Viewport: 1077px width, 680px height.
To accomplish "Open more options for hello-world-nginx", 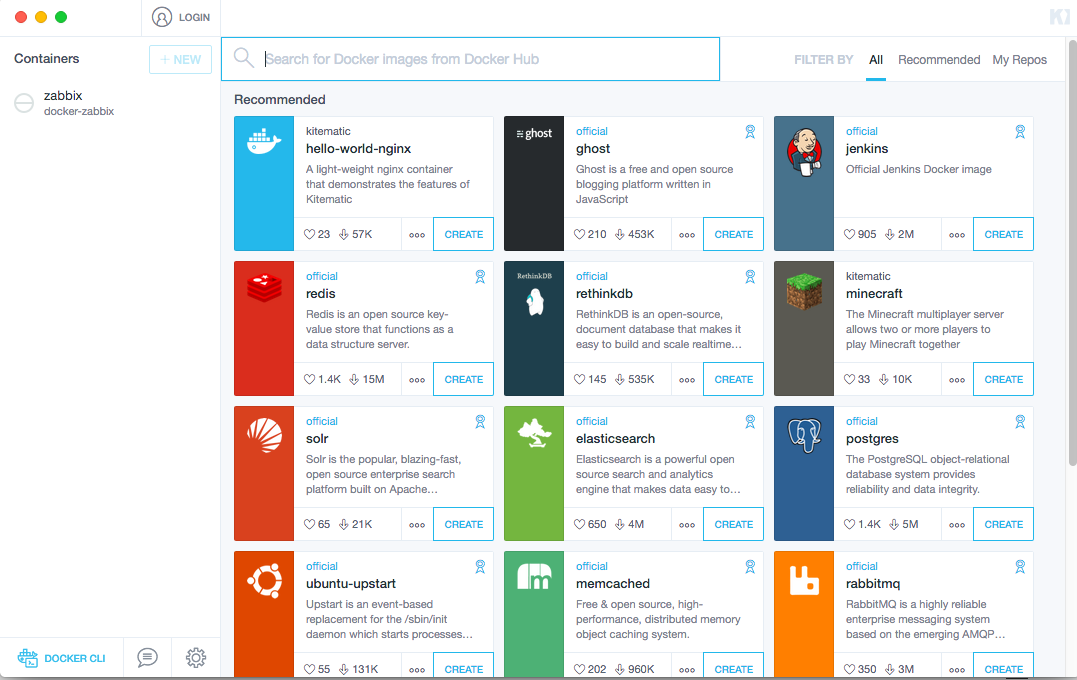I will click(417, 235).
